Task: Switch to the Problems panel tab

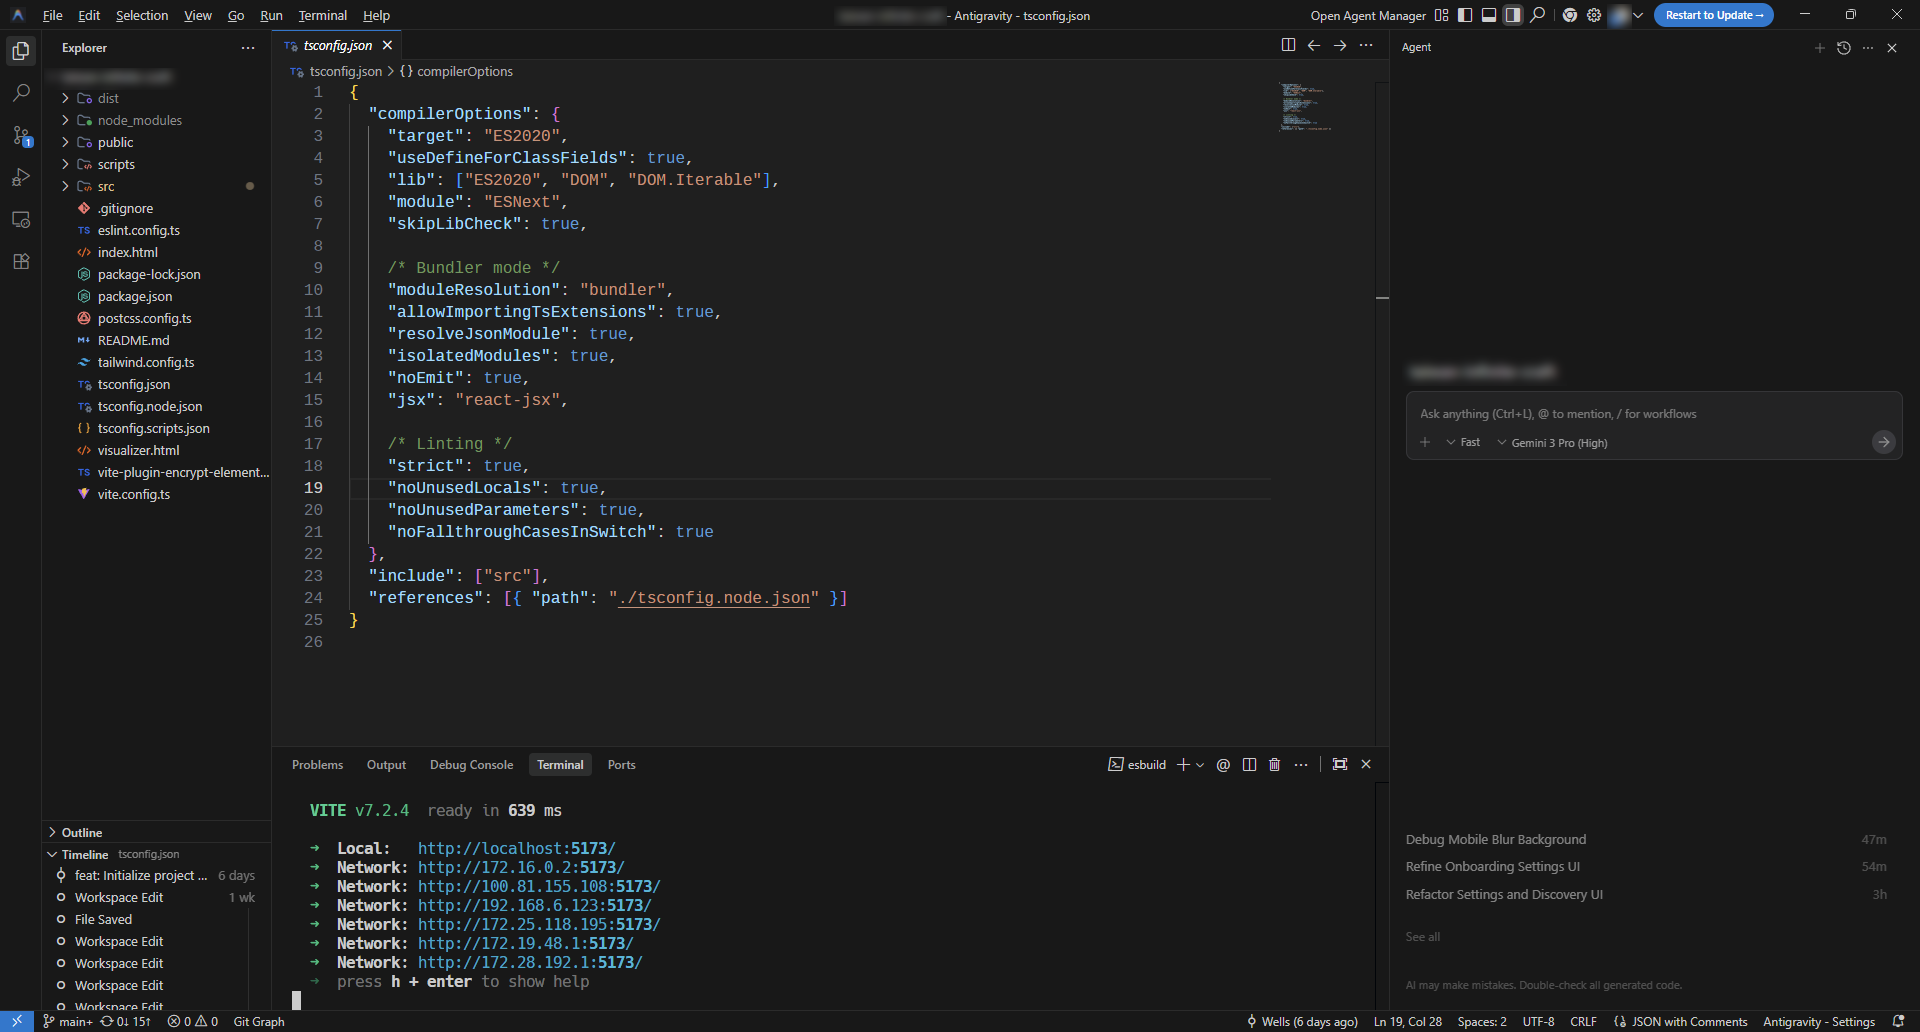Action: pos(317,765)
